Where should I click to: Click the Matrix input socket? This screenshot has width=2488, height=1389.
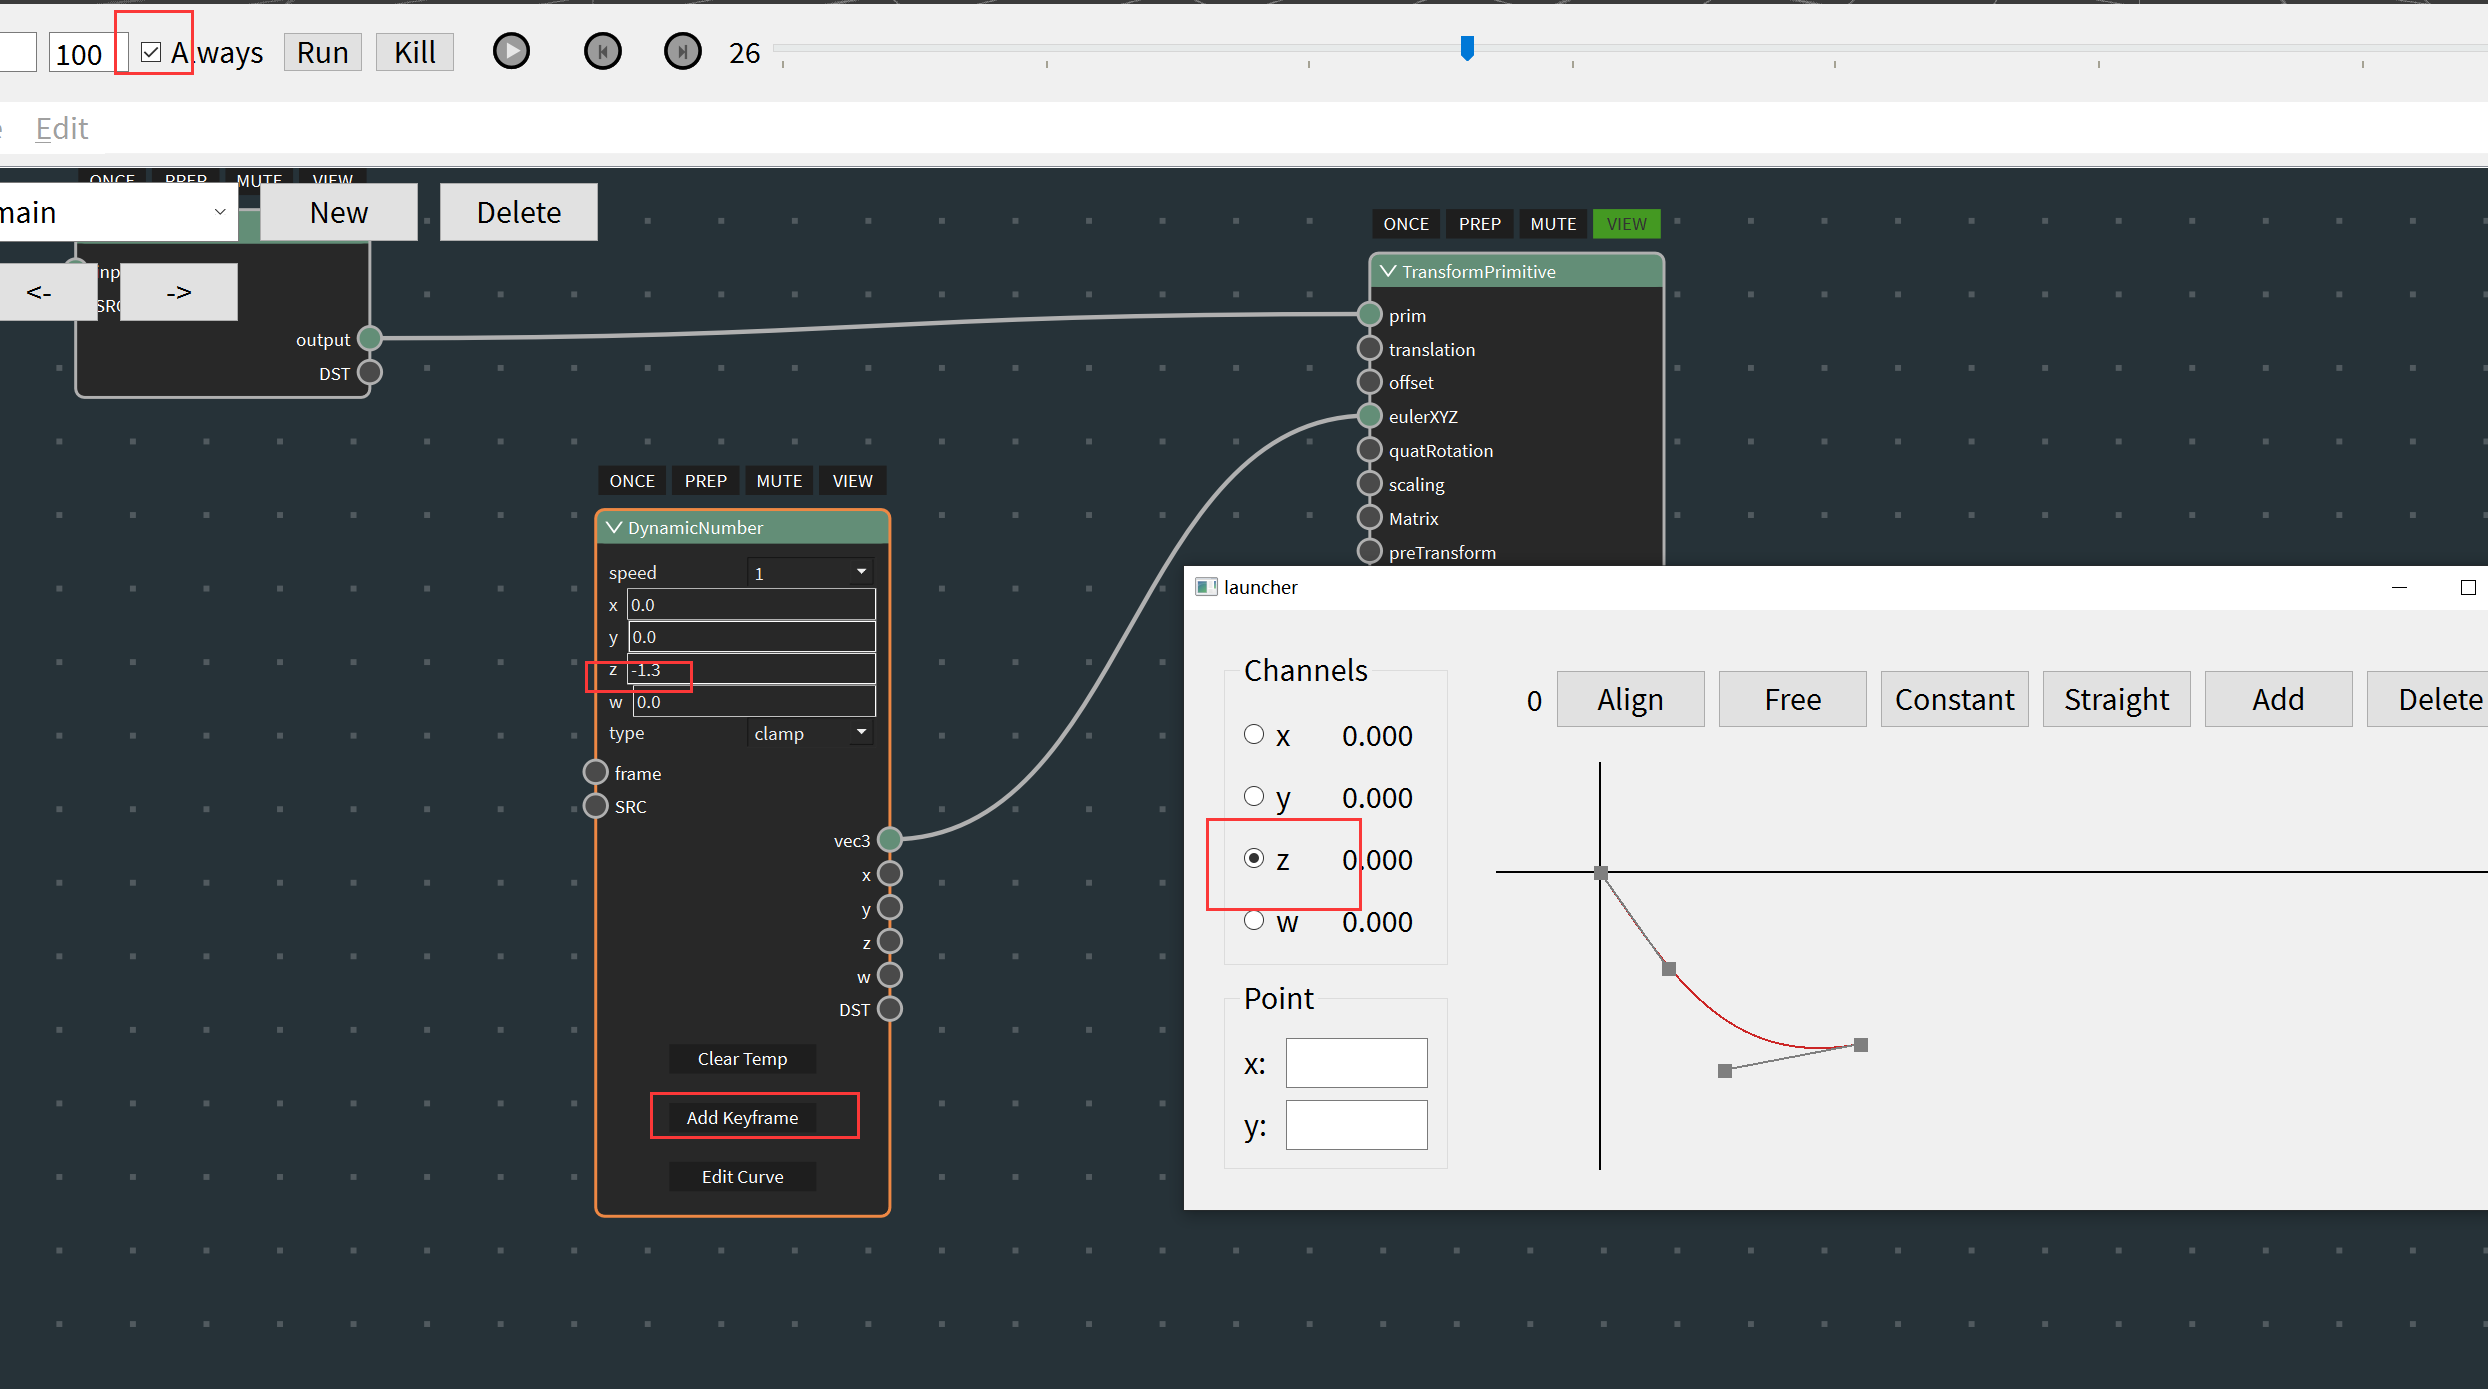click(1370, 517)
